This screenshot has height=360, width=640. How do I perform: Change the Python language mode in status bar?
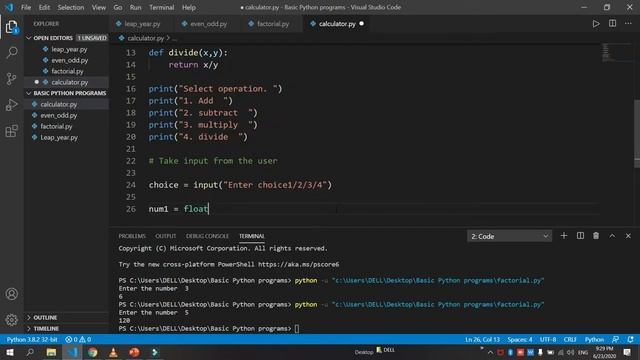pos(594,340)
